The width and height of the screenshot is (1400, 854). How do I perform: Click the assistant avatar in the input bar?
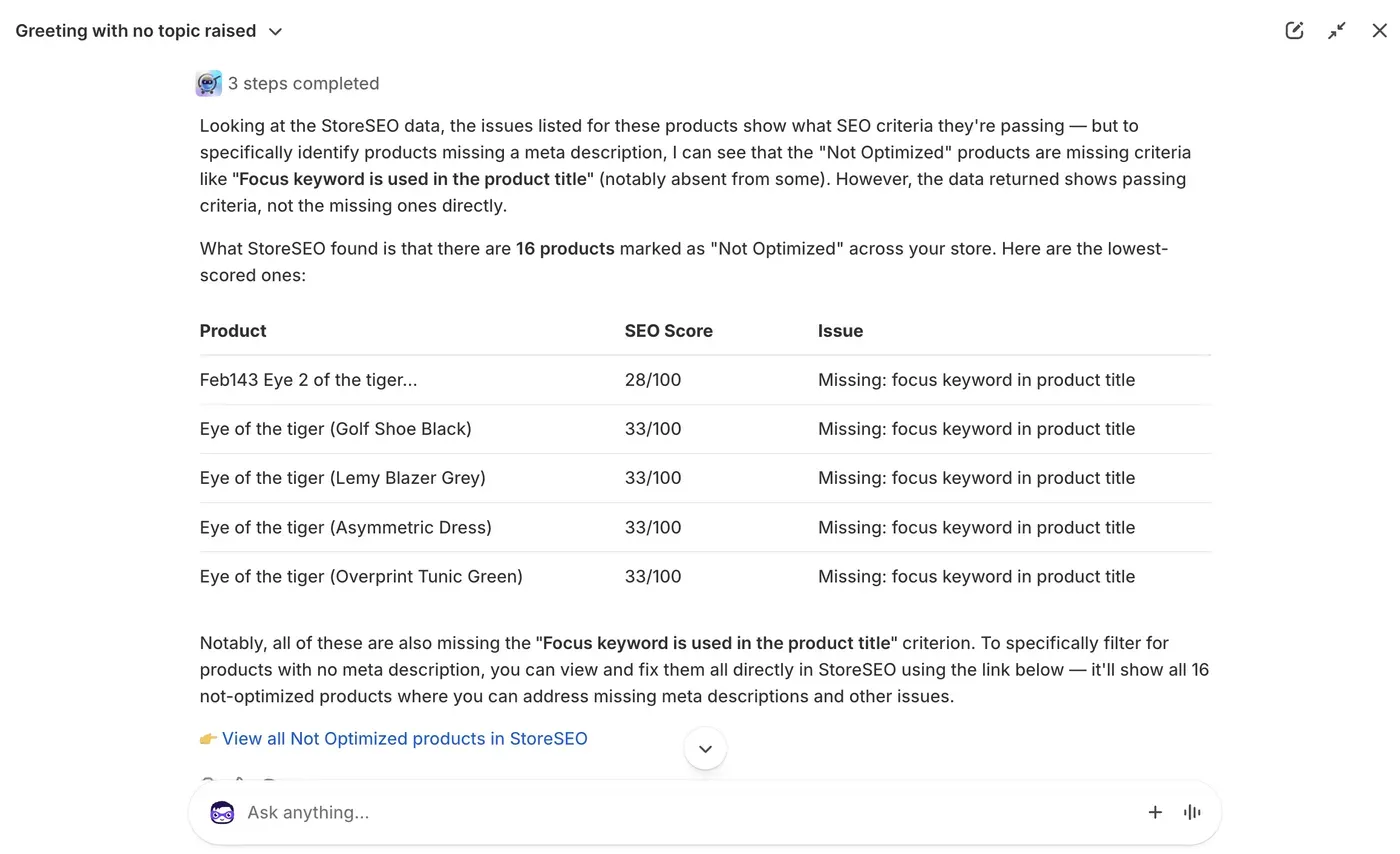click(x=222, y=812)
